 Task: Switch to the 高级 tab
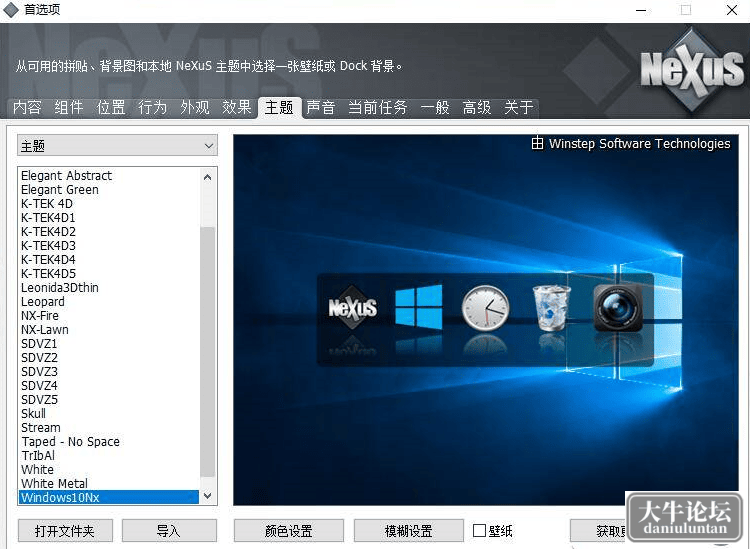click(477, 107)
